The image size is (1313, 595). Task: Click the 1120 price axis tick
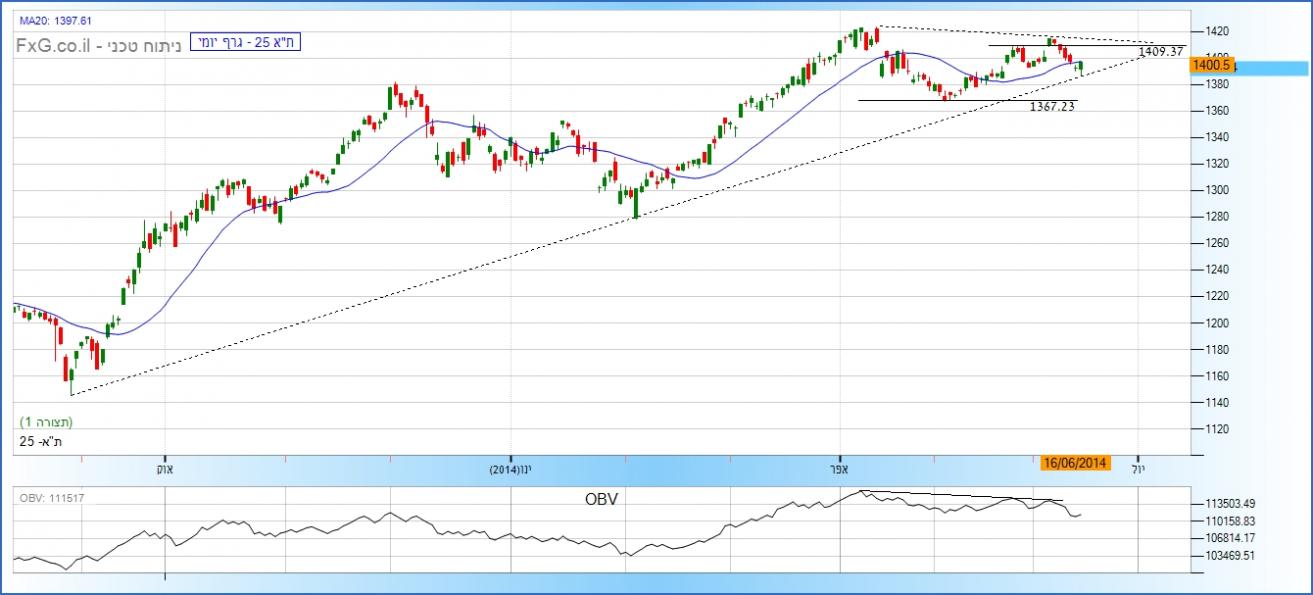click(x=1217, y=429)
